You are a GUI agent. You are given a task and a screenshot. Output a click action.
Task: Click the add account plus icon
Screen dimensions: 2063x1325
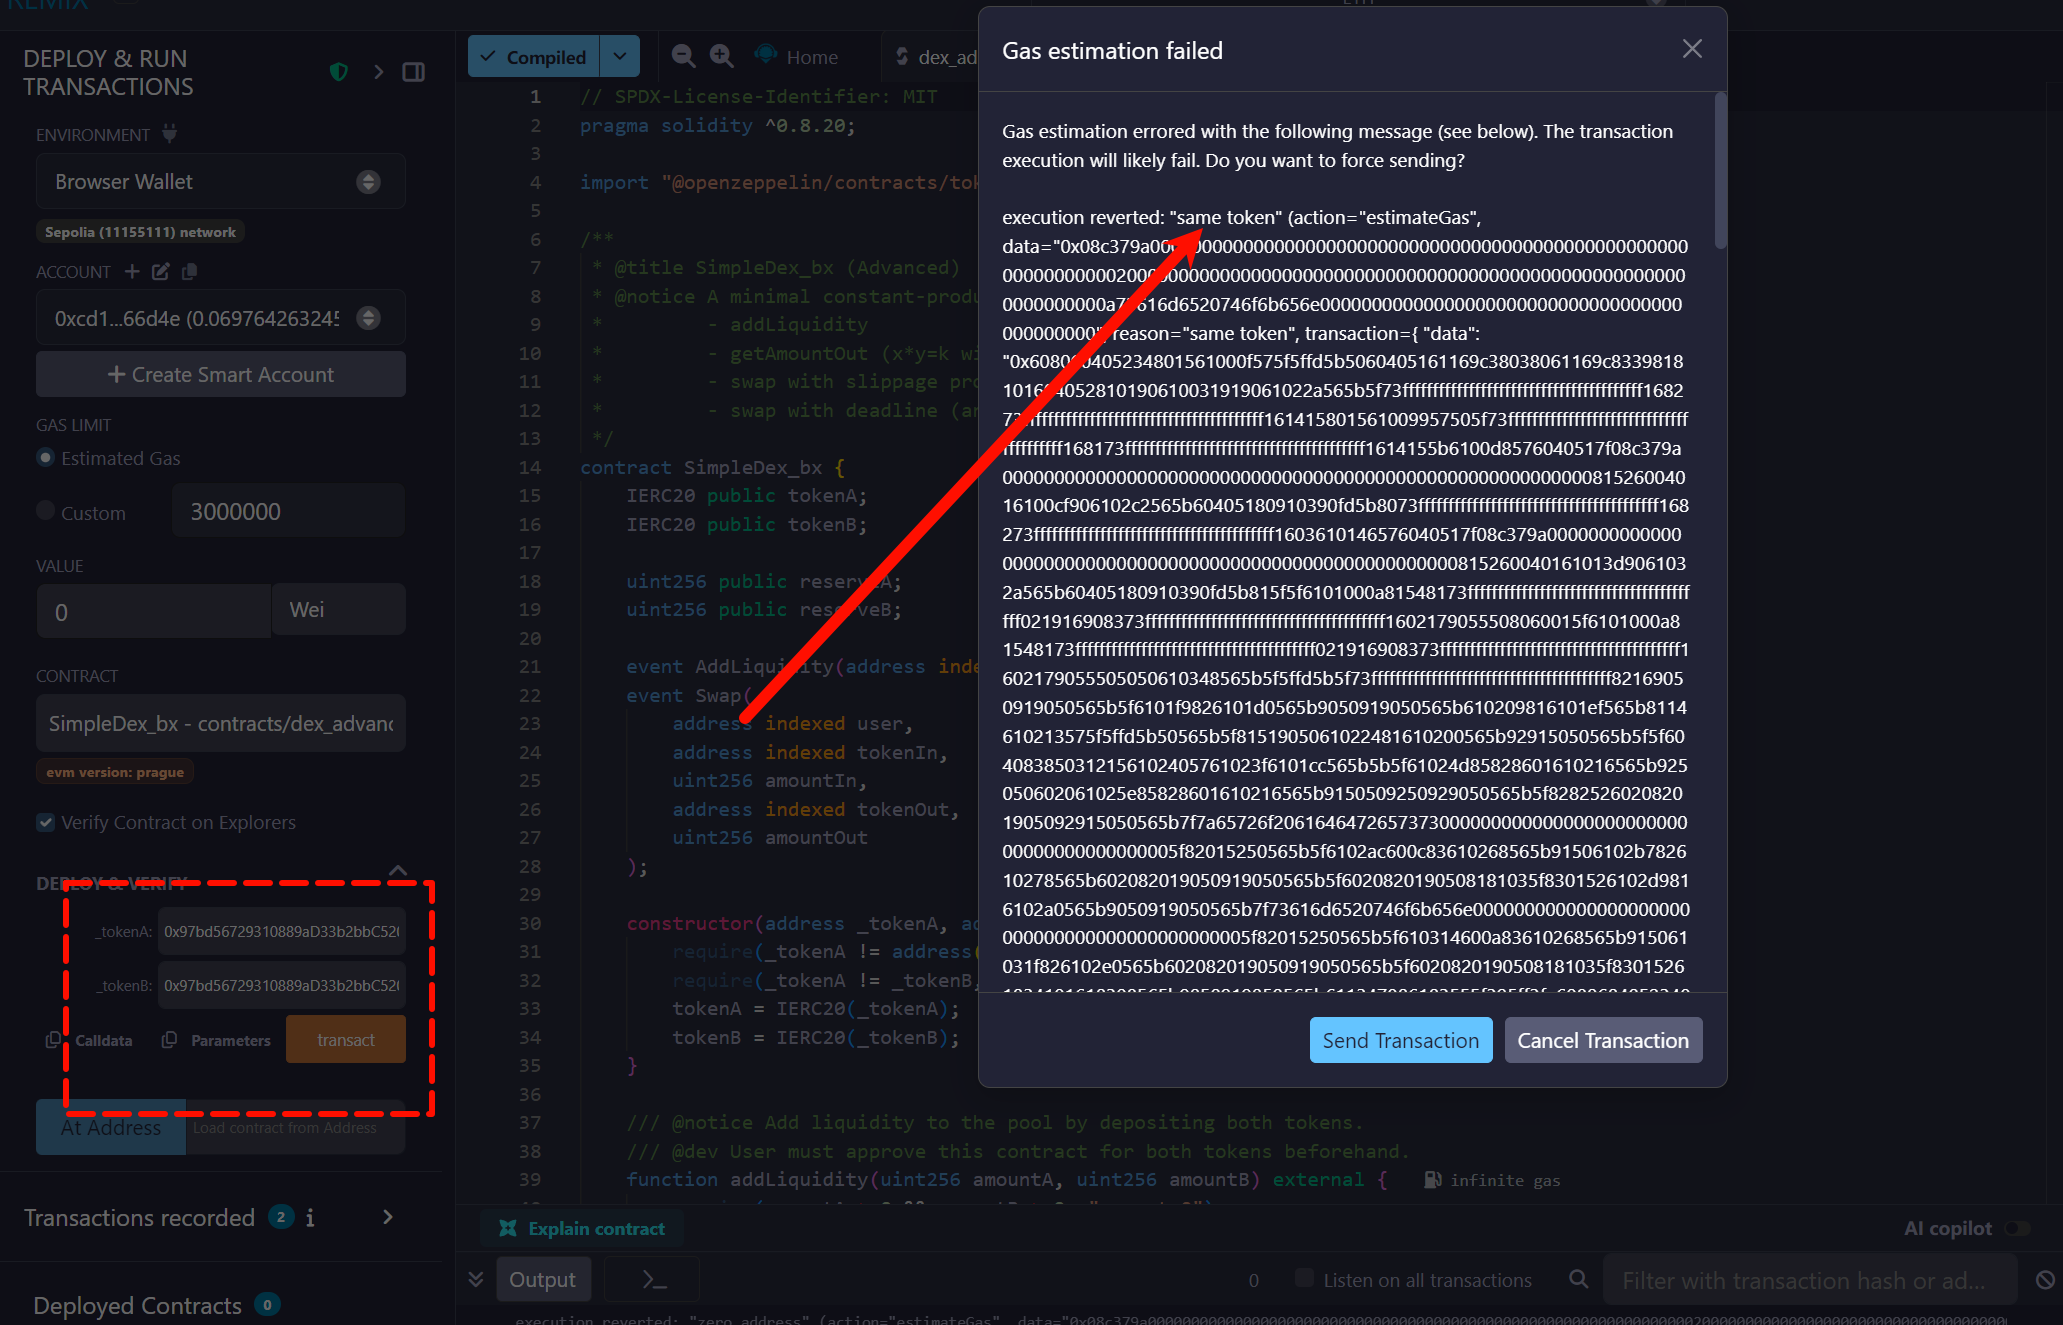point(132,271)
